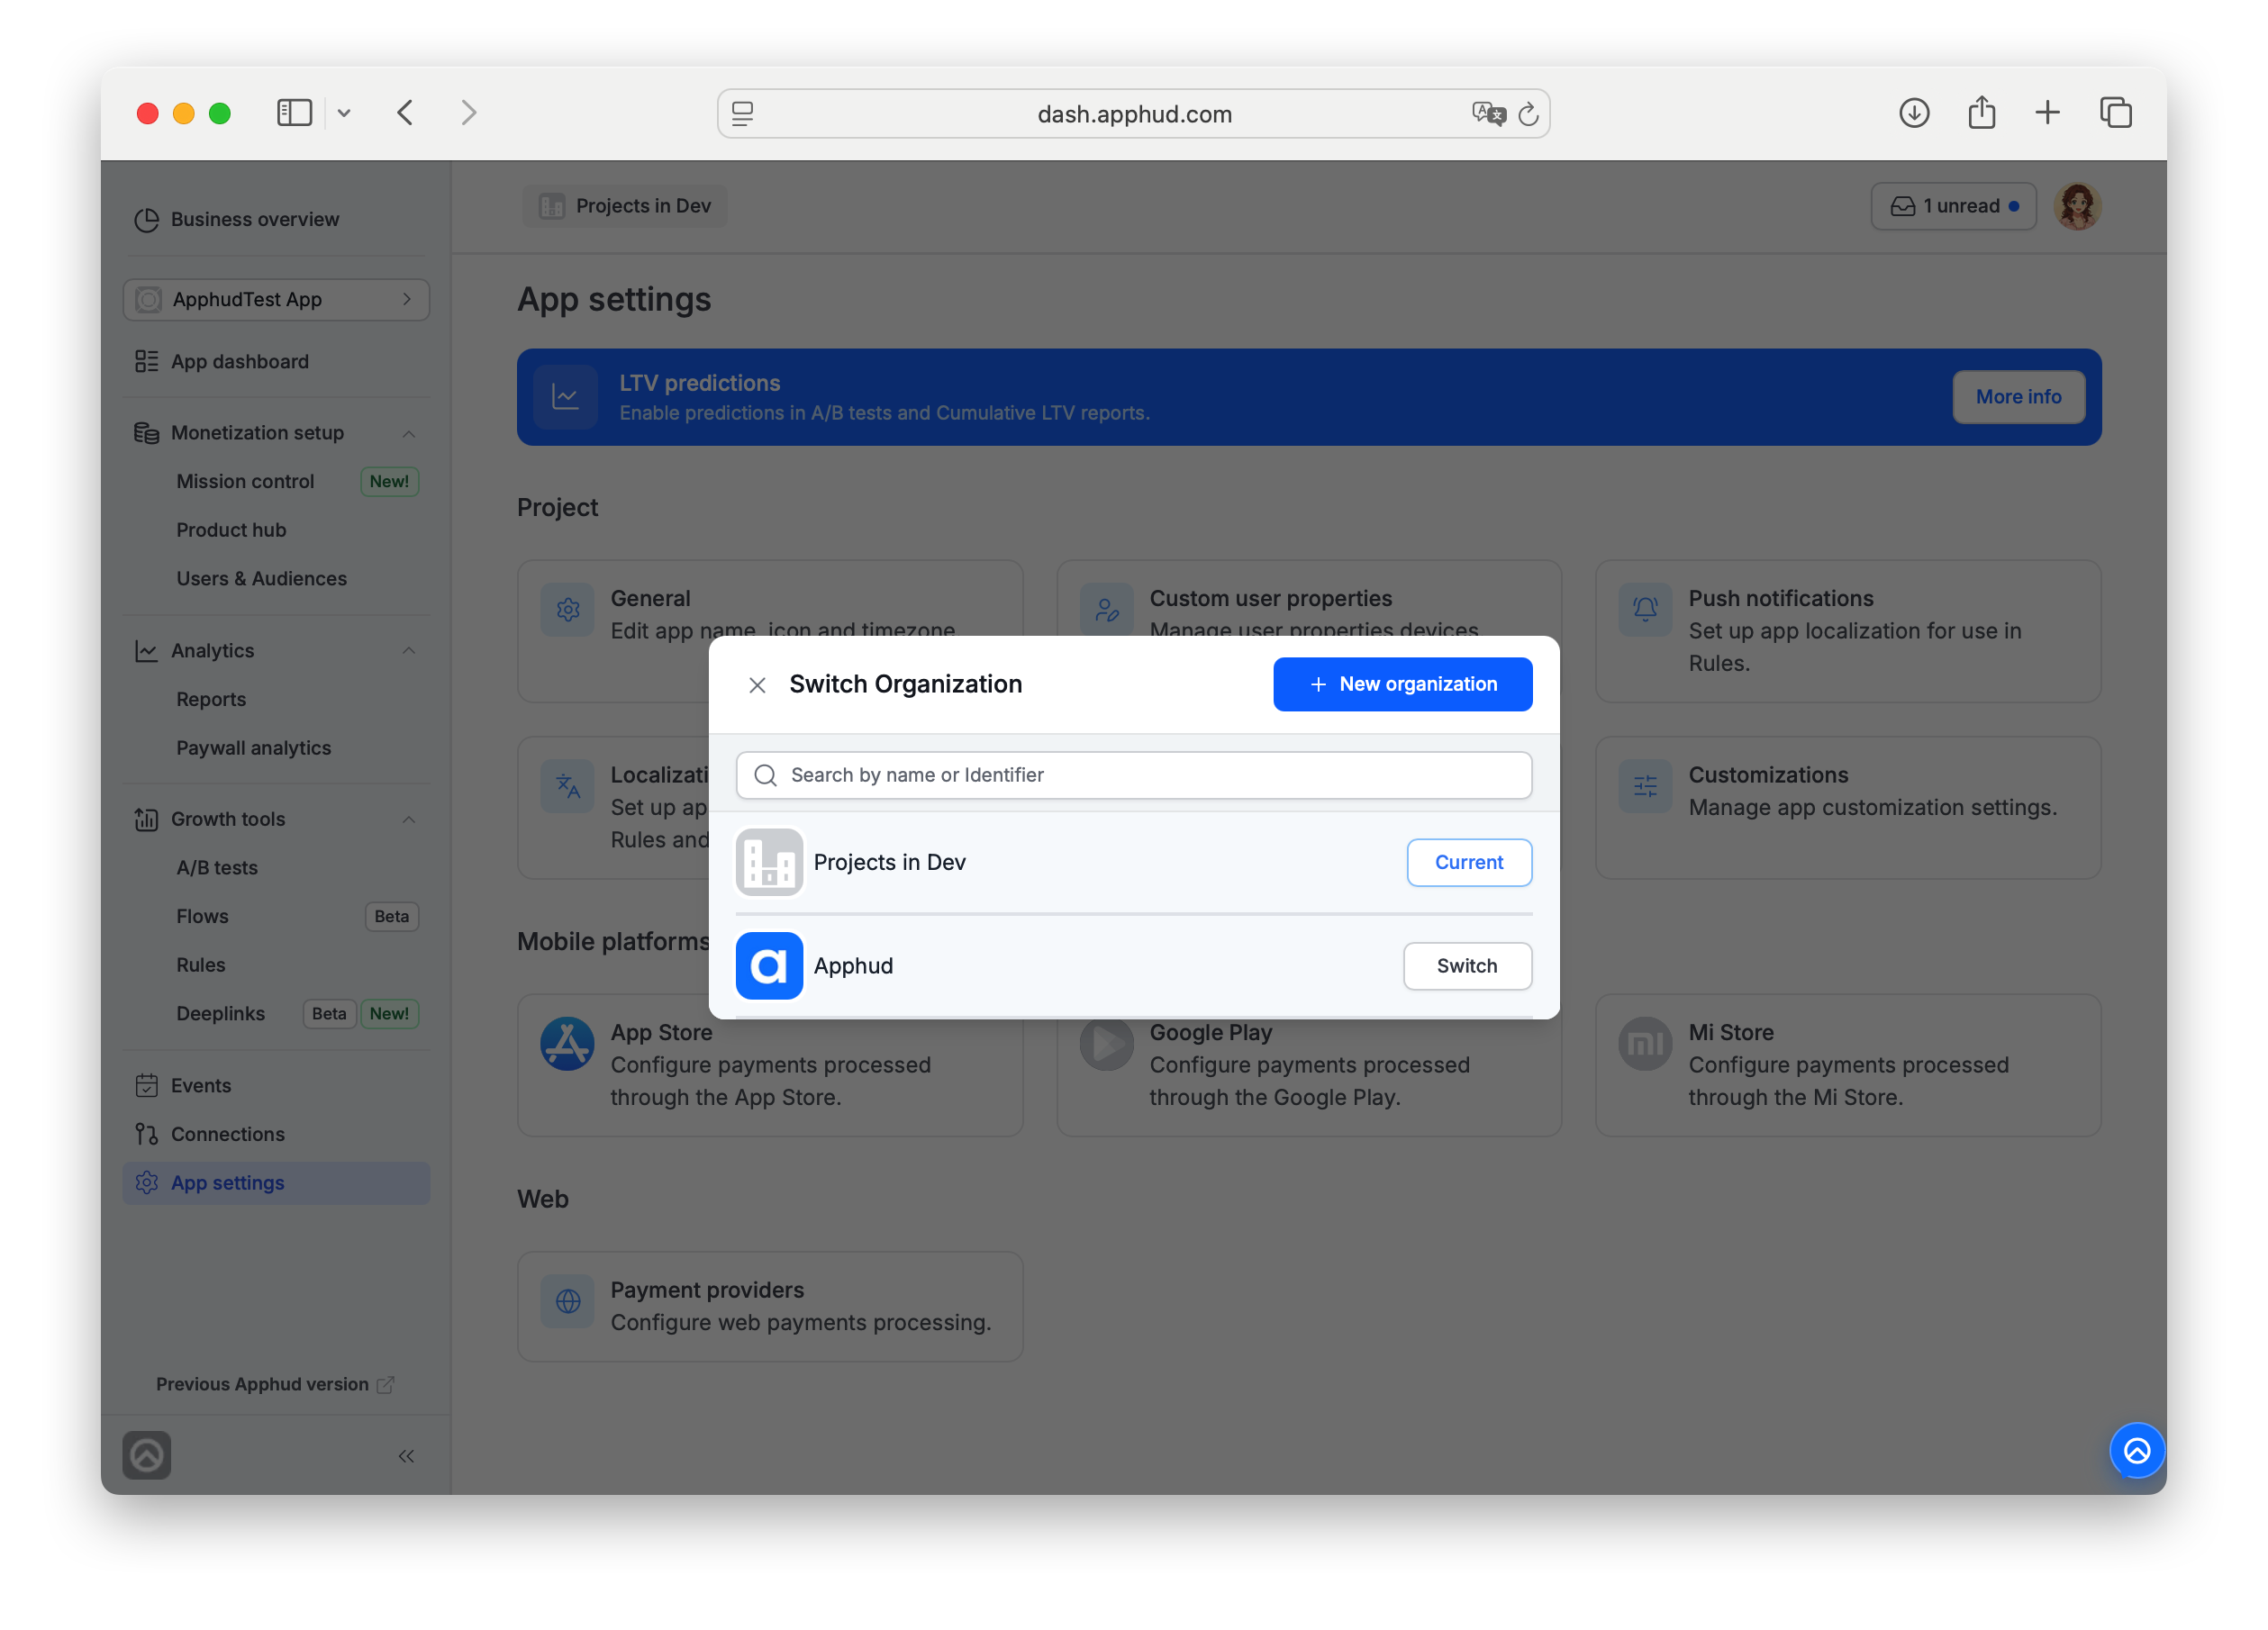Click the Analytics chart icon
The height and width of the screenshot is (1630, 2268).
click(x=146, y=651)
